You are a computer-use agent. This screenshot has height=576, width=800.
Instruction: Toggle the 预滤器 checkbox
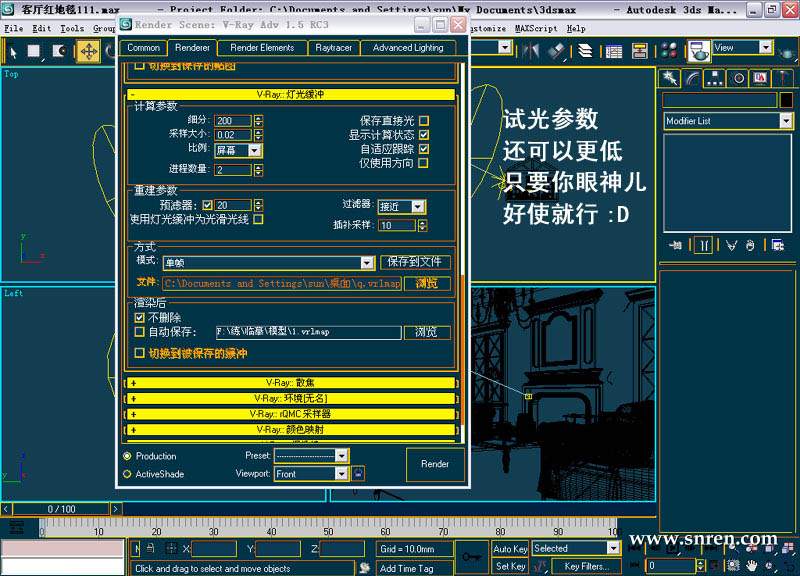(x=207, y=205)
